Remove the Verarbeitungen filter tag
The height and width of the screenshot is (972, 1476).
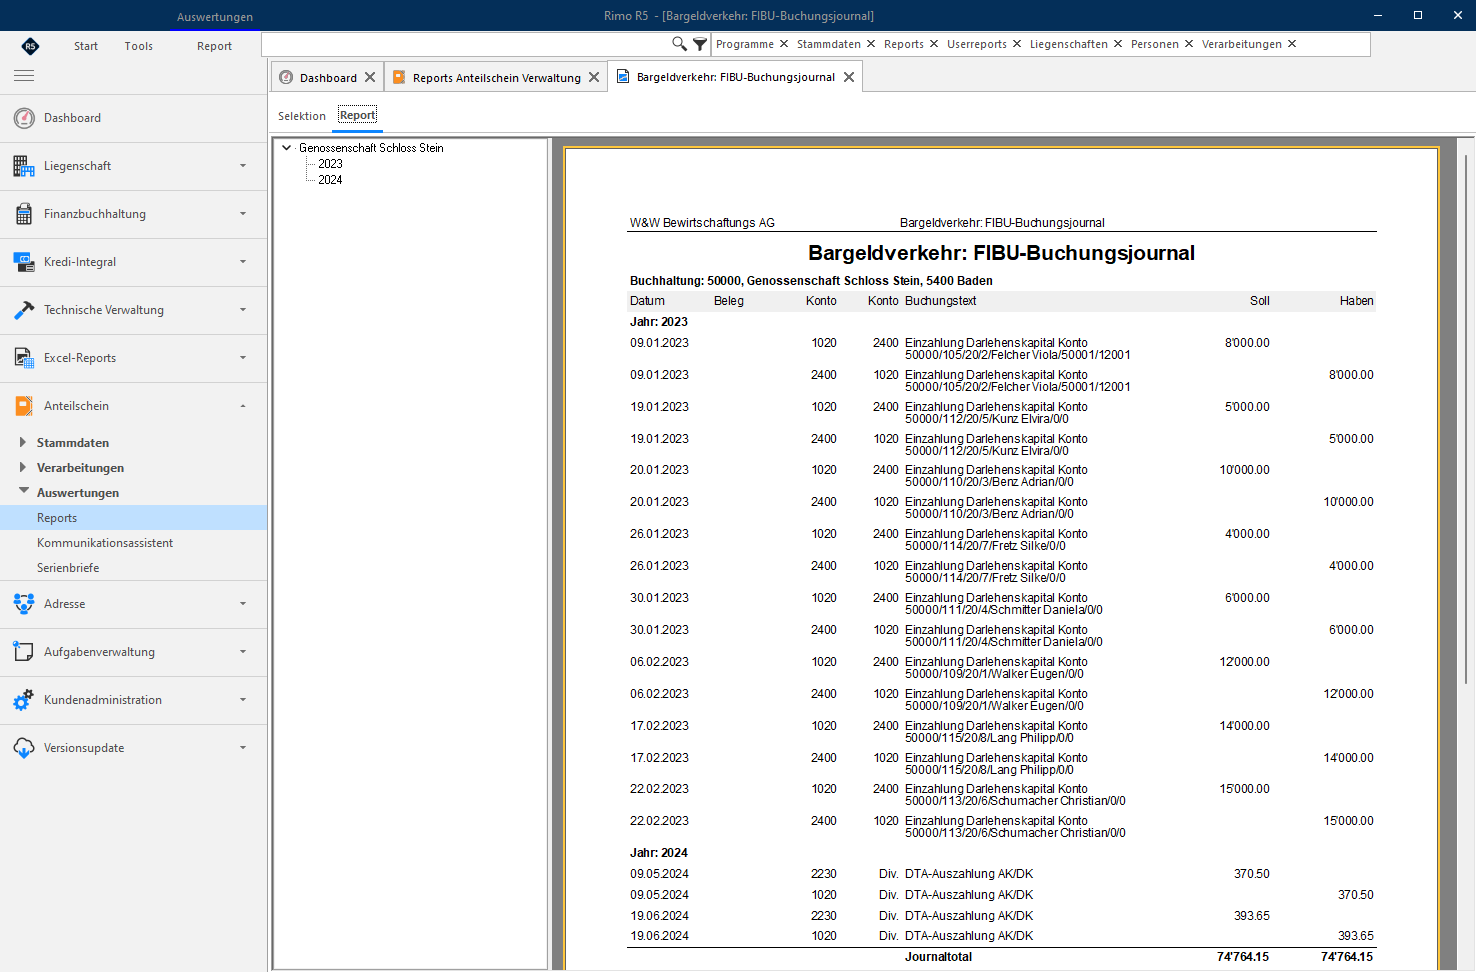point(1292,44)
